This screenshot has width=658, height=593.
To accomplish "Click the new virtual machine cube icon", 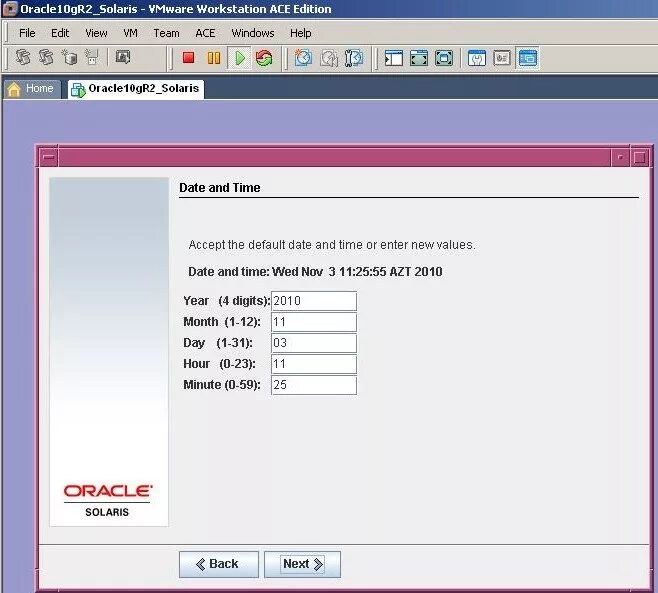I will point(69,57).
